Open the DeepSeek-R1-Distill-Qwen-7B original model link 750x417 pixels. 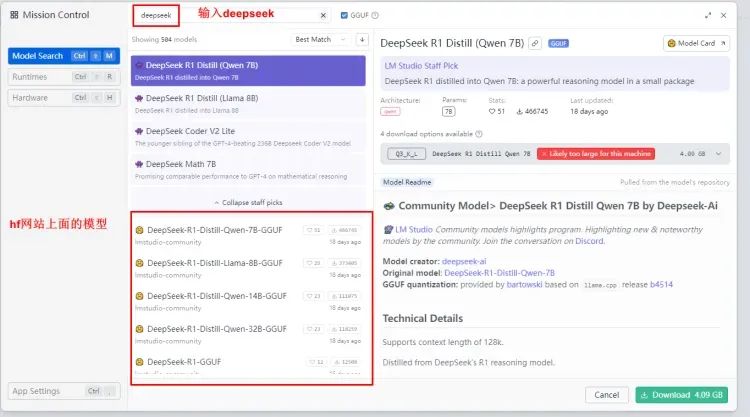(x=499, y=273)
